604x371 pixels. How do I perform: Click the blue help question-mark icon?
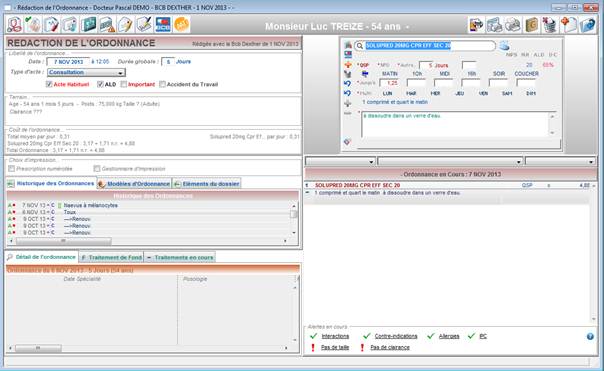point(590,336)
